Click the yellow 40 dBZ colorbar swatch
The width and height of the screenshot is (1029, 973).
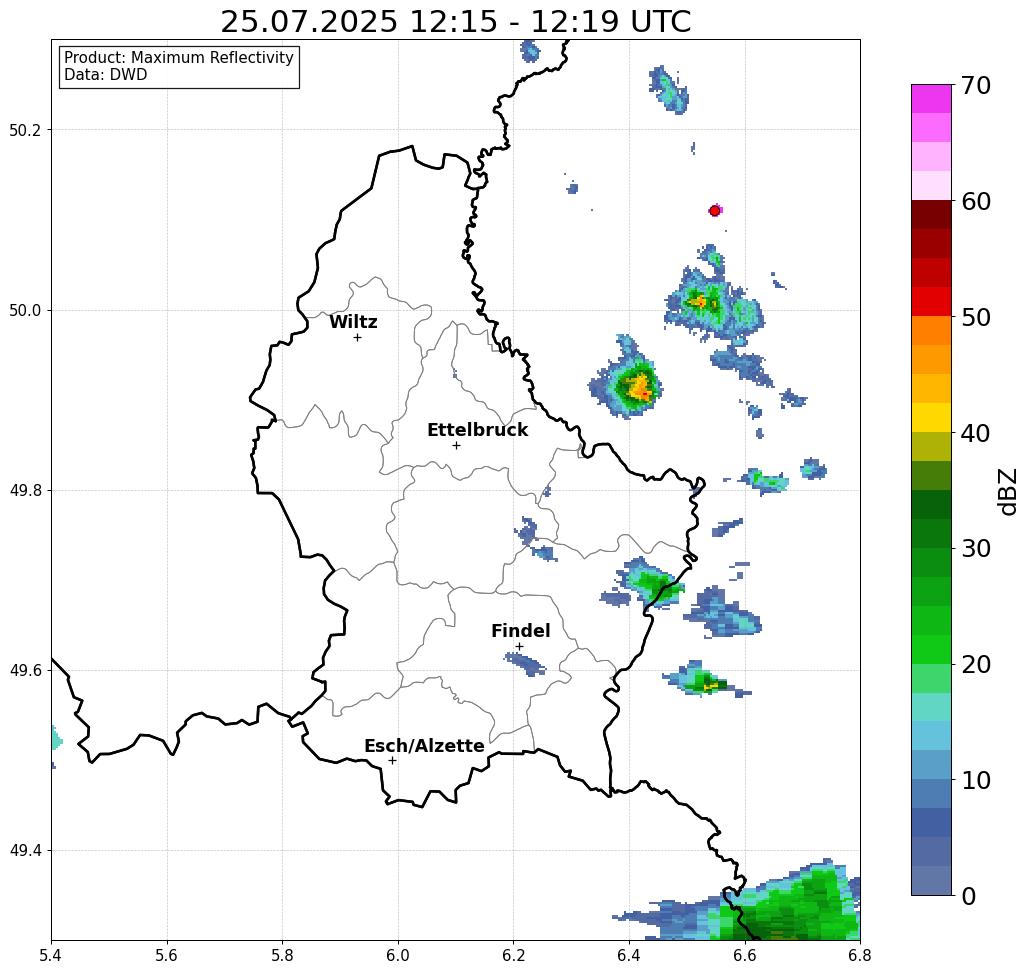click(x=931, y=417)
